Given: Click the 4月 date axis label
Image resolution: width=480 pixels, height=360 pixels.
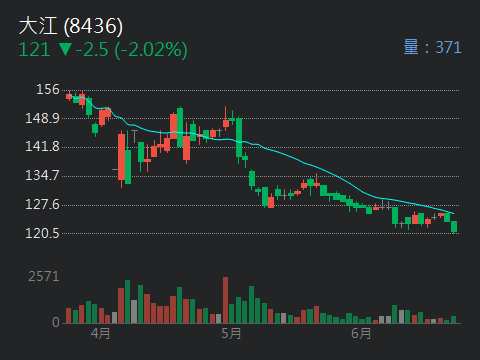Looking at the screenshot, I should click(100, 333).
